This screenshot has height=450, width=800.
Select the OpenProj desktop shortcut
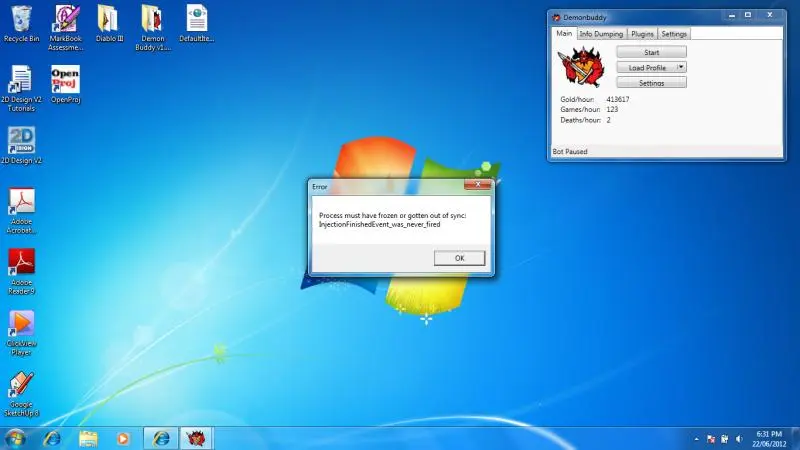(x=65, y=80)
